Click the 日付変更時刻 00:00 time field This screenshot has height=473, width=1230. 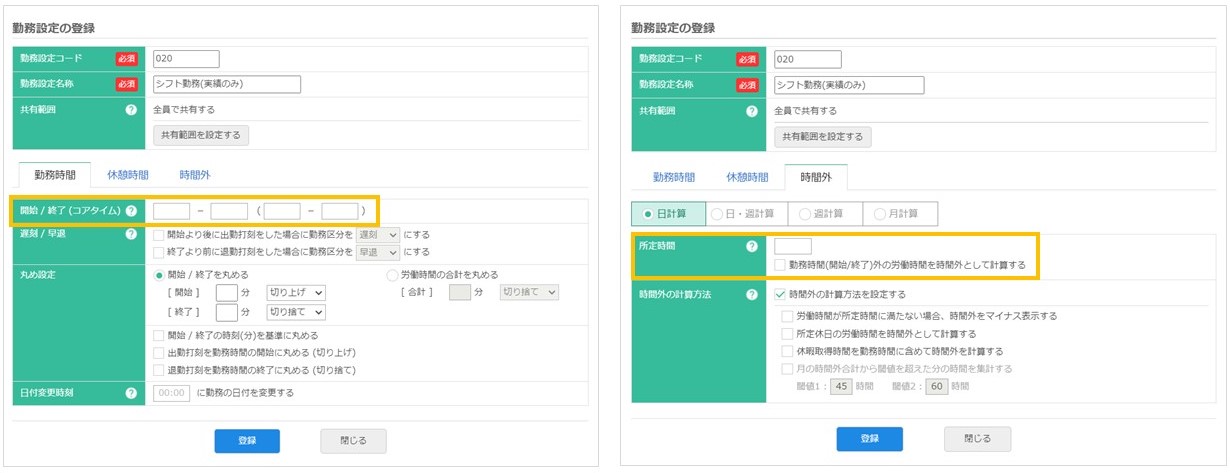(x=172, y=393)
